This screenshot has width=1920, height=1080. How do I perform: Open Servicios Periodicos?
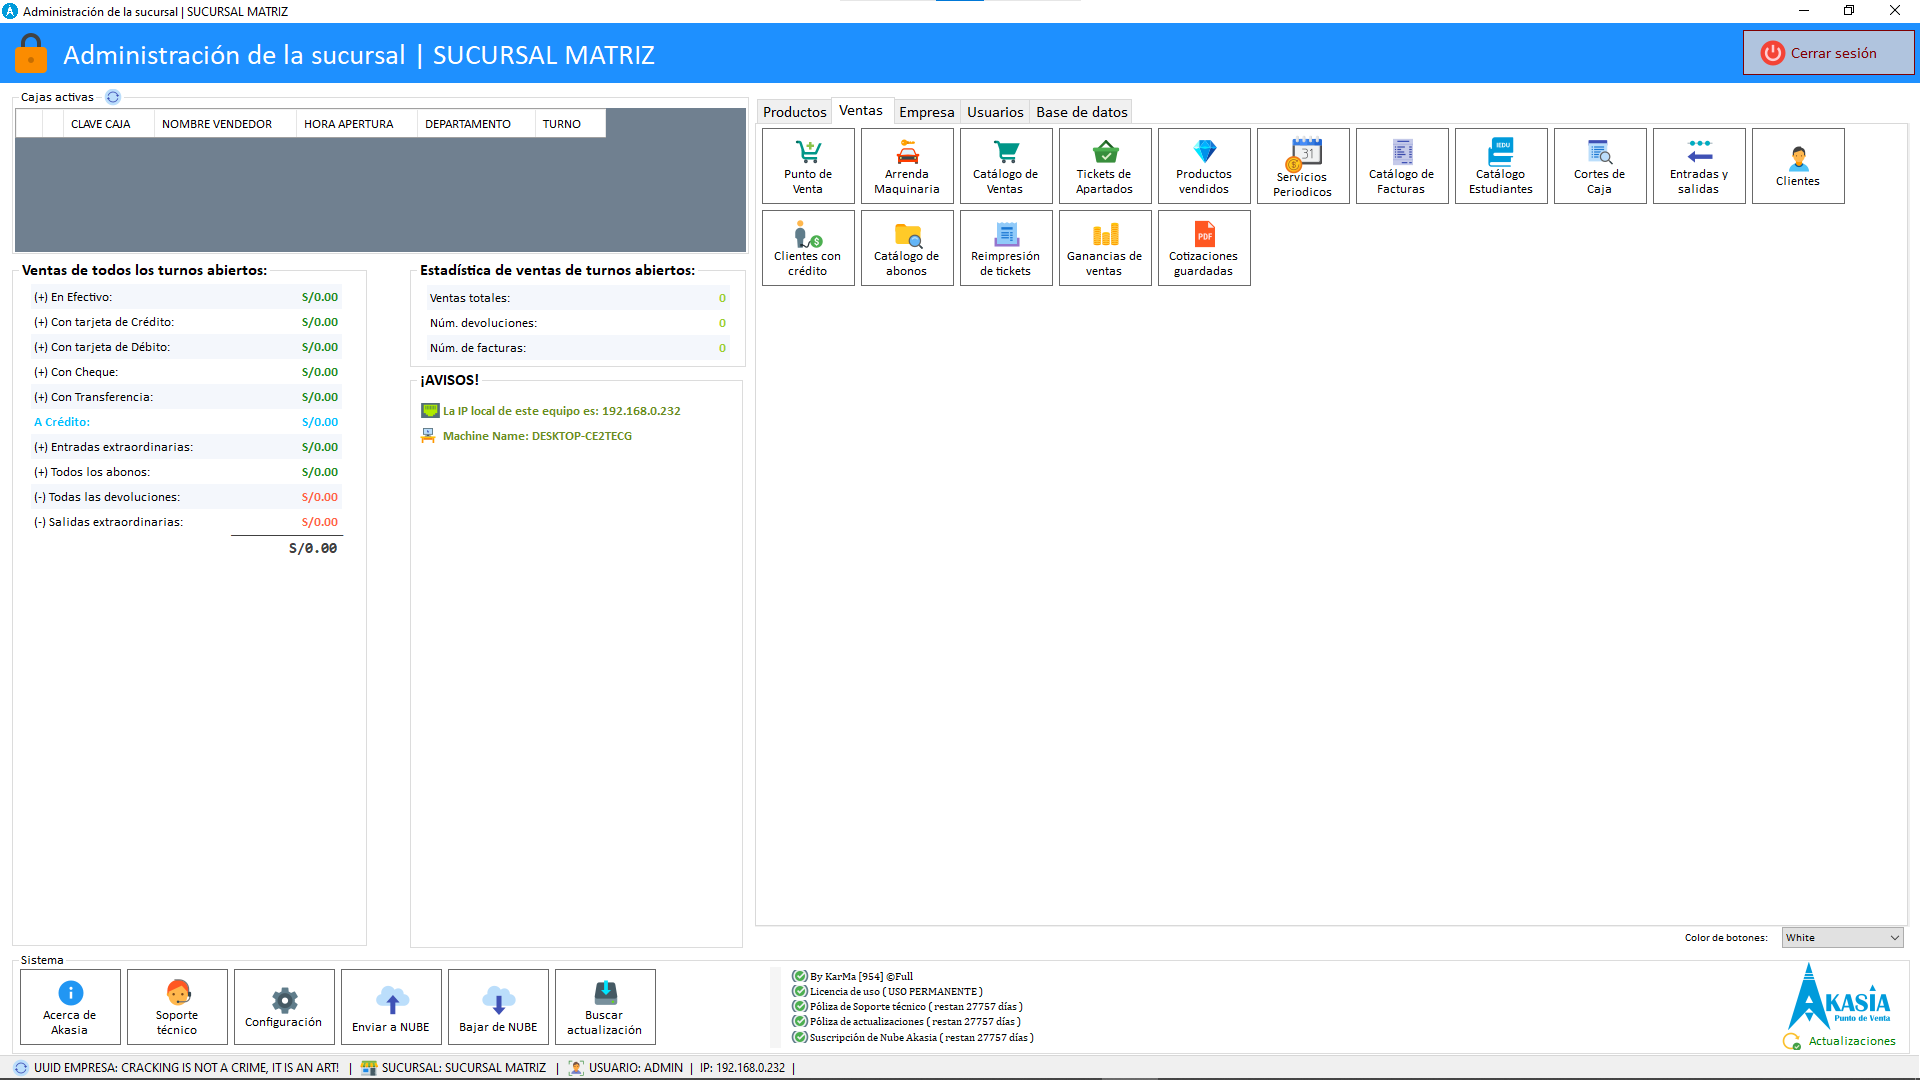coord(1303,166)
